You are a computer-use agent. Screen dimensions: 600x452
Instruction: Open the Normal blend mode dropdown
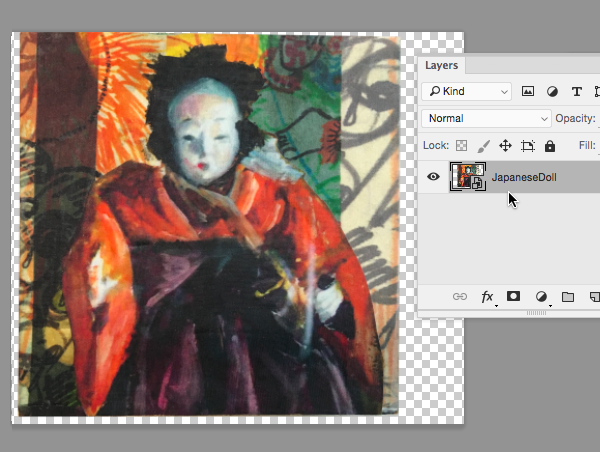click(x=486, y=118)
